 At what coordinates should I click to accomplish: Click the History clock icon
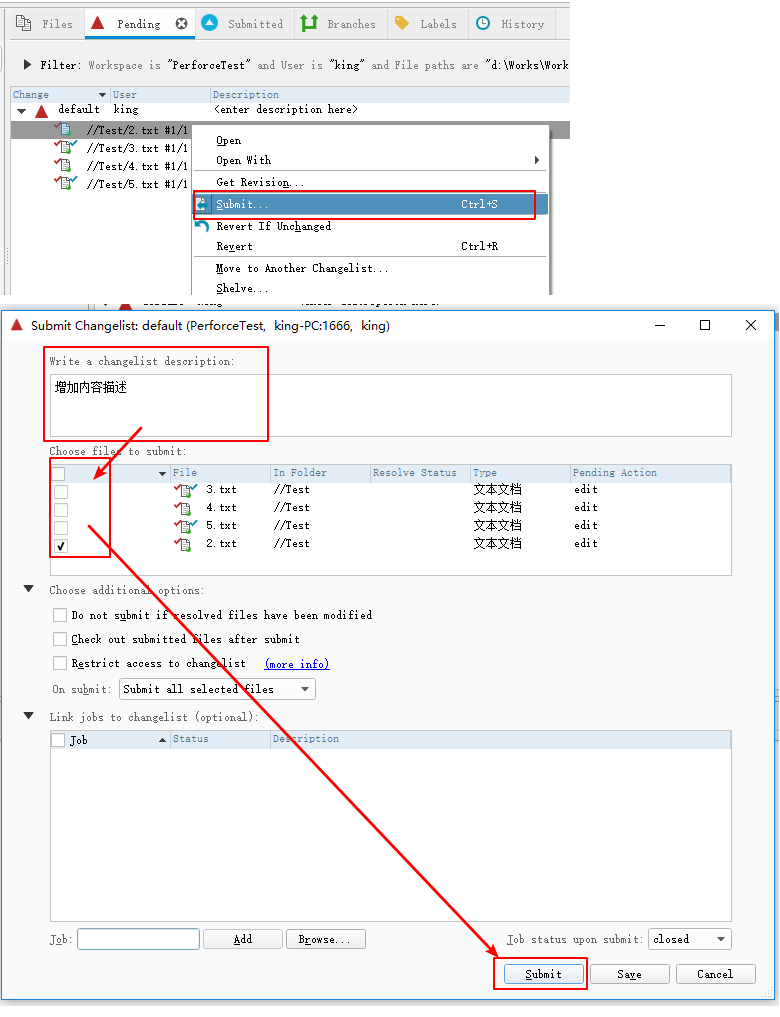point(483,23)
